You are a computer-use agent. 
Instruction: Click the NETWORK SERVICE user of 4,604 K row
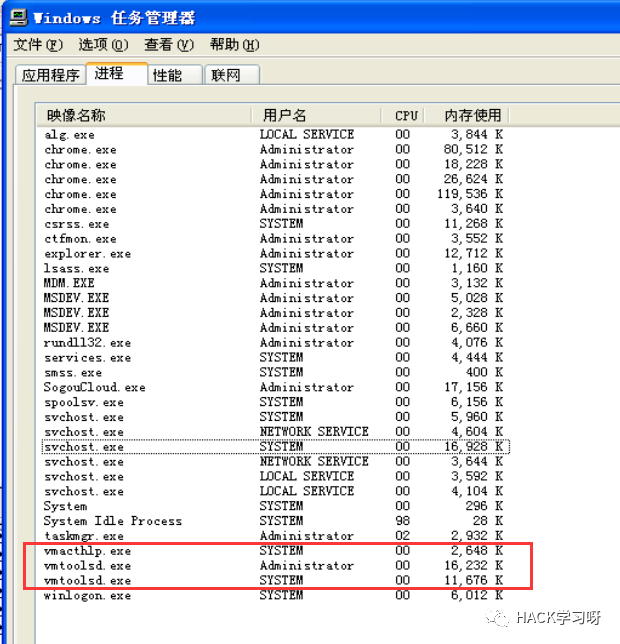314,431
